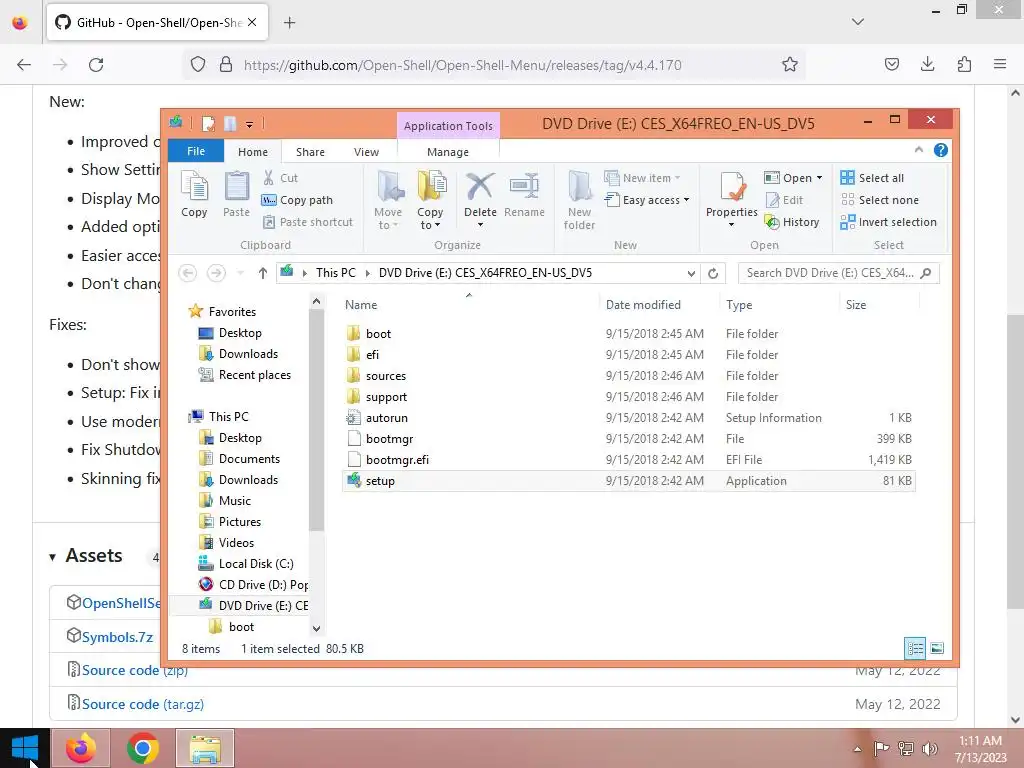
Task: Switch to the Manage ribbon tab
Action: [448, 152]
